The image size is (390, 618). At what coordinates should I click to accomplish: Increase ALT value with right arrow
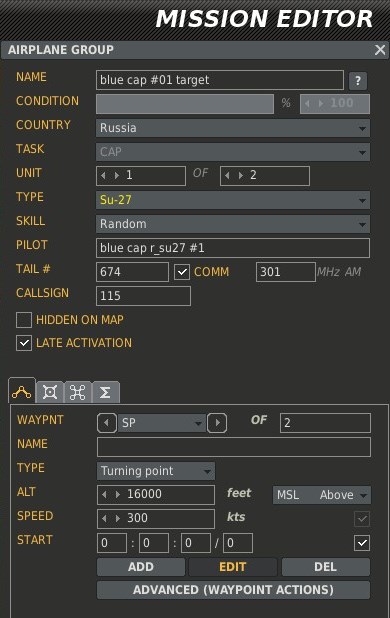(117, 494)
